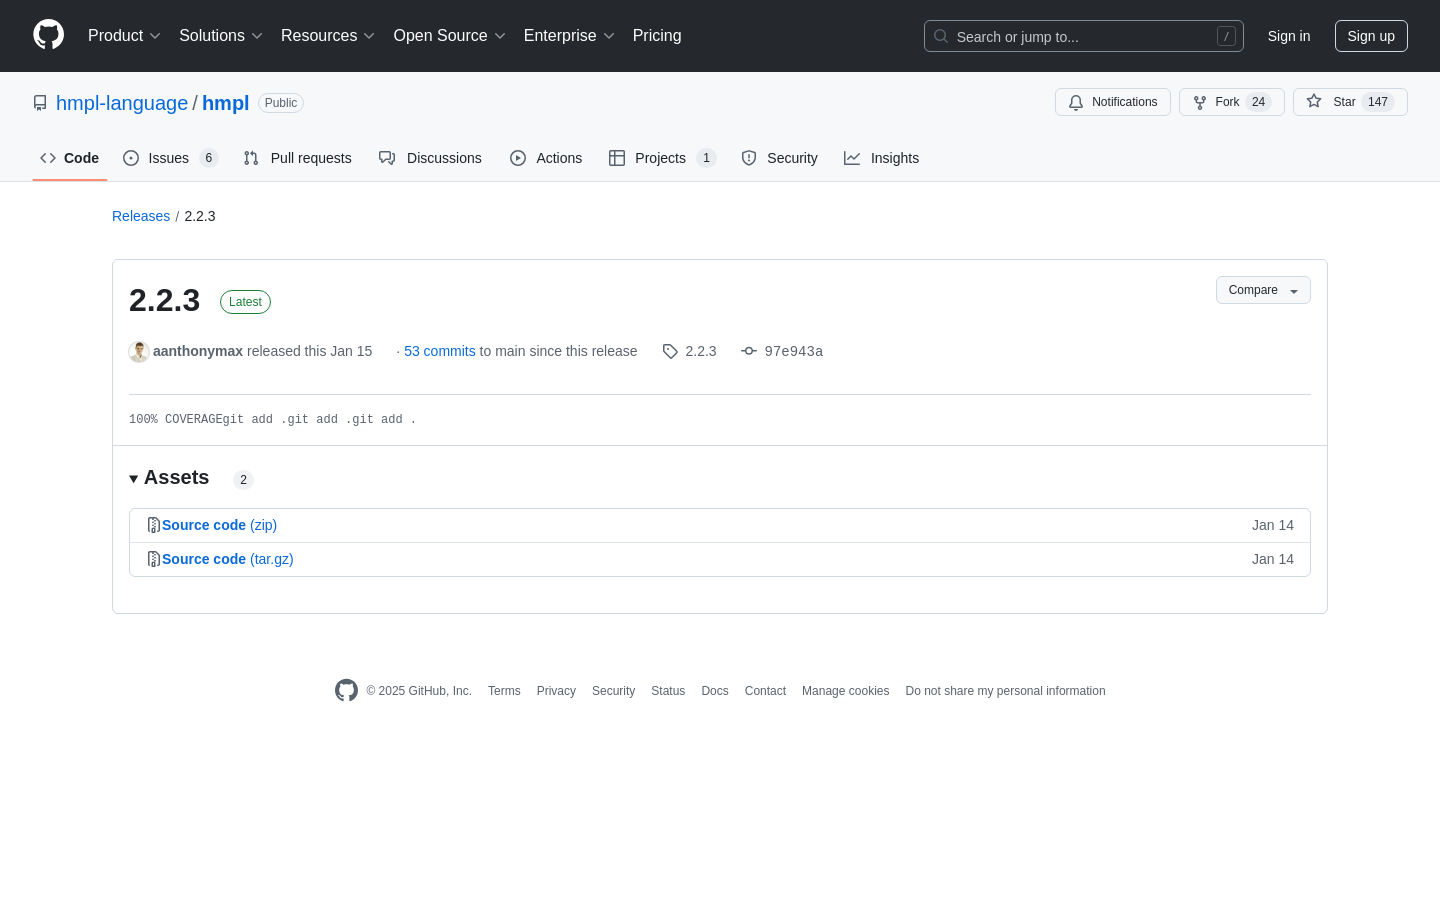Open the GitHub home logo in header
Image resolution: width=1440 pixels, height=900 pixels.
(49, 35)
